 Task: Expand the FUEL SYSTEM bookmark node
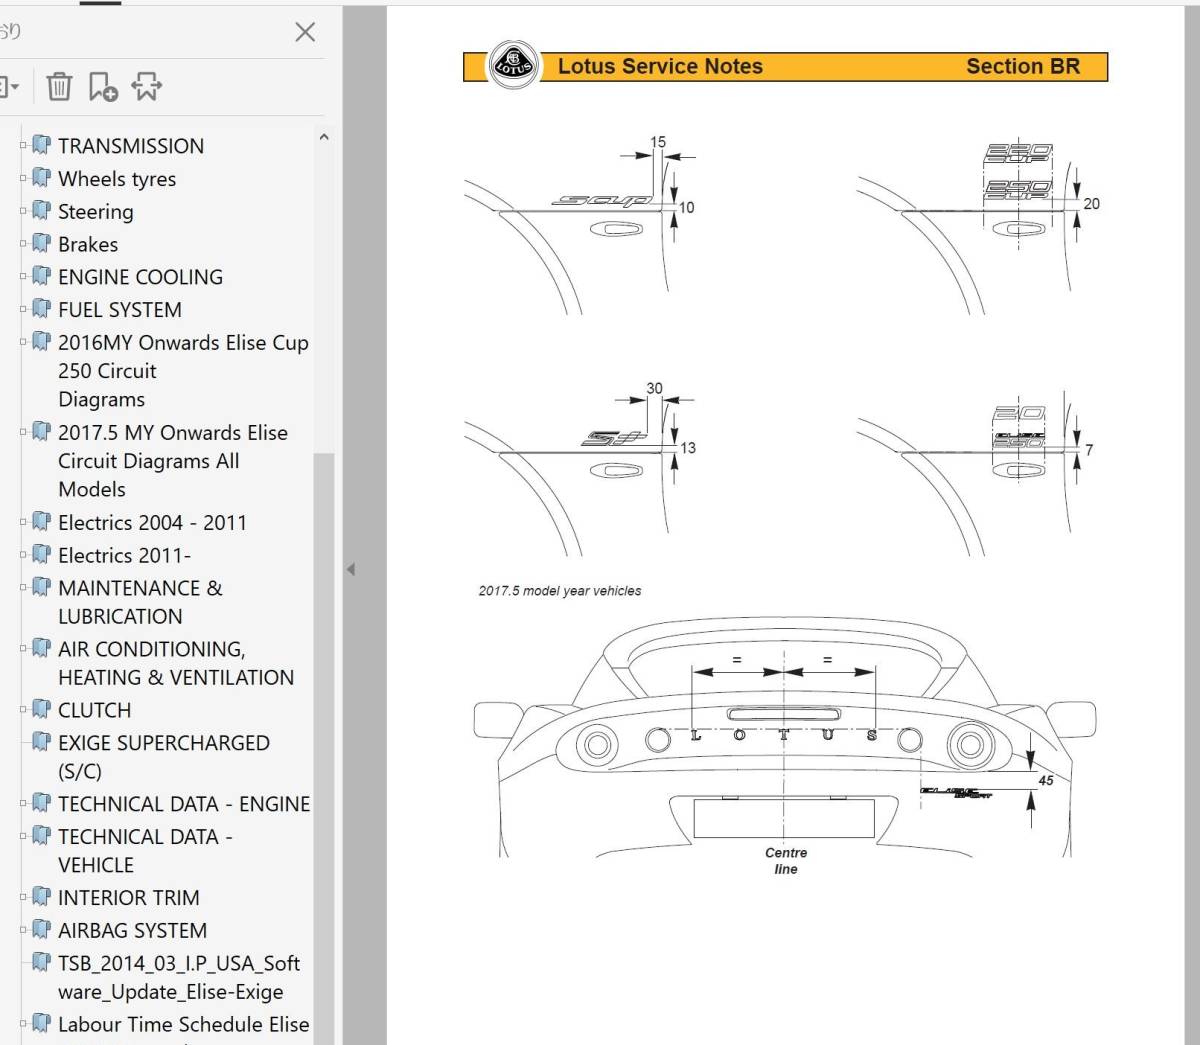pos(23,310)
